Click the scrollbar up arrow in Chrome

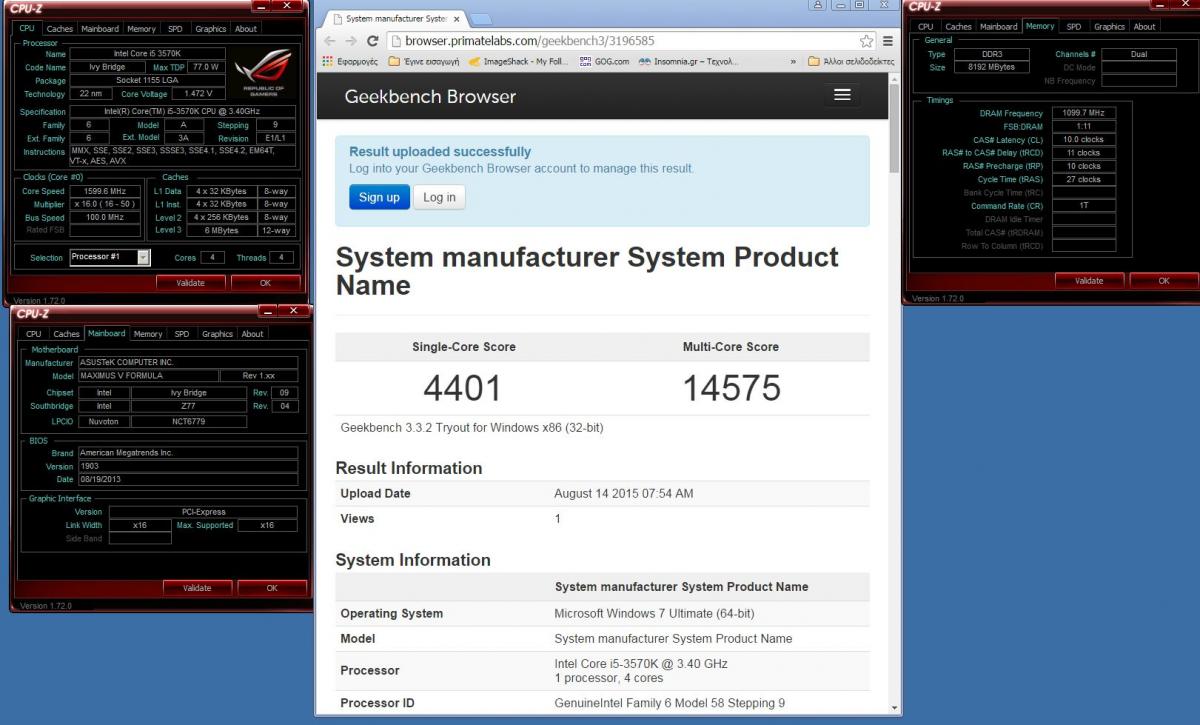click(894, 80)
